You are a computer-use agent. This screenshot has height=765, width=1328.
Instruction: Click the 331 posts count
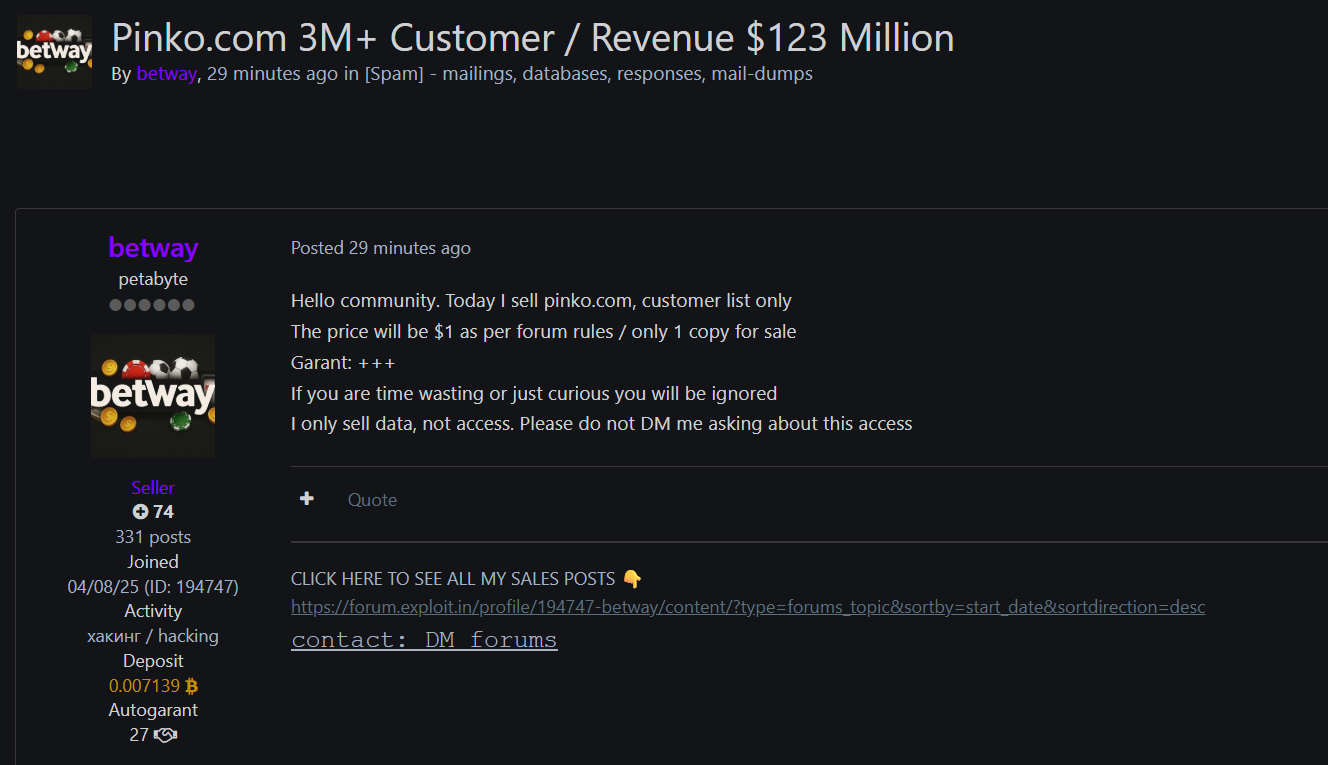tap(153, 537)
